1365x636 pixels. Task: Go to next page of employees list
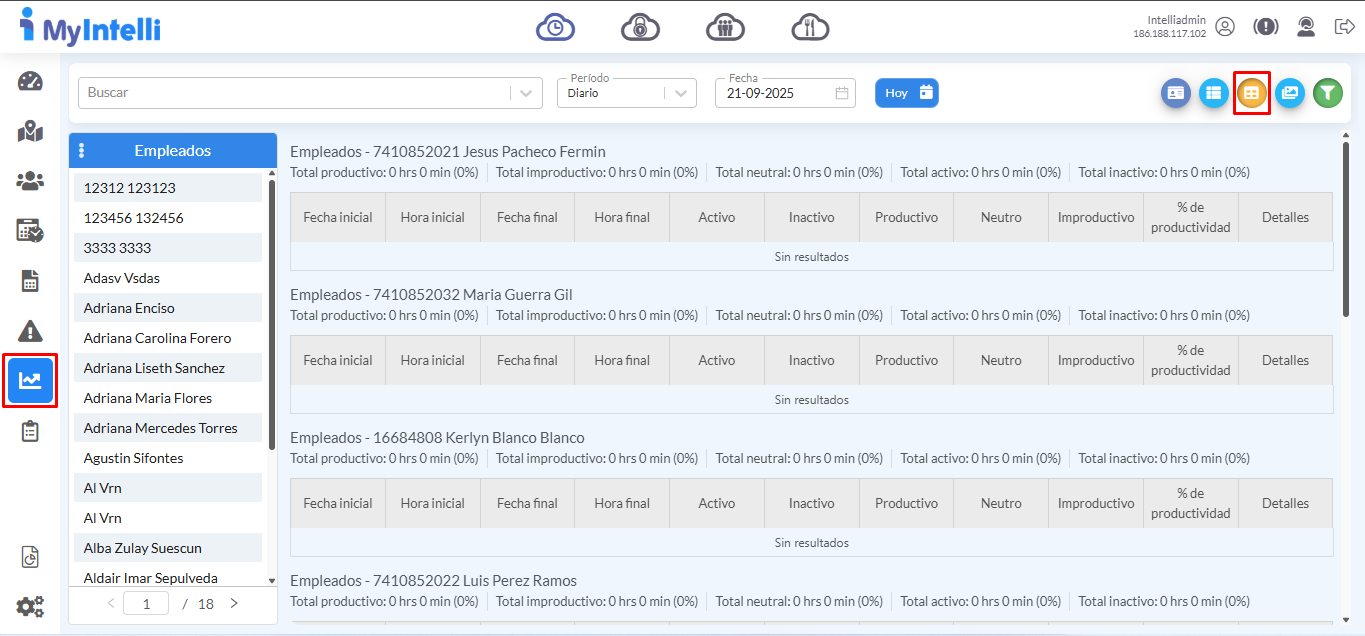coord(234,603)
